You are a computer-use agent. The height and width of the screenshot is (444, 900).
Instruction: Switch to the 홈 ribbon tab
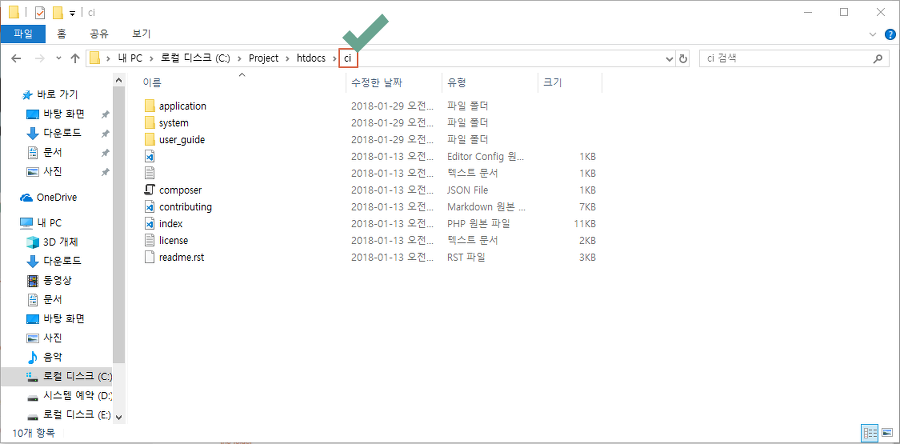[61, 34]
